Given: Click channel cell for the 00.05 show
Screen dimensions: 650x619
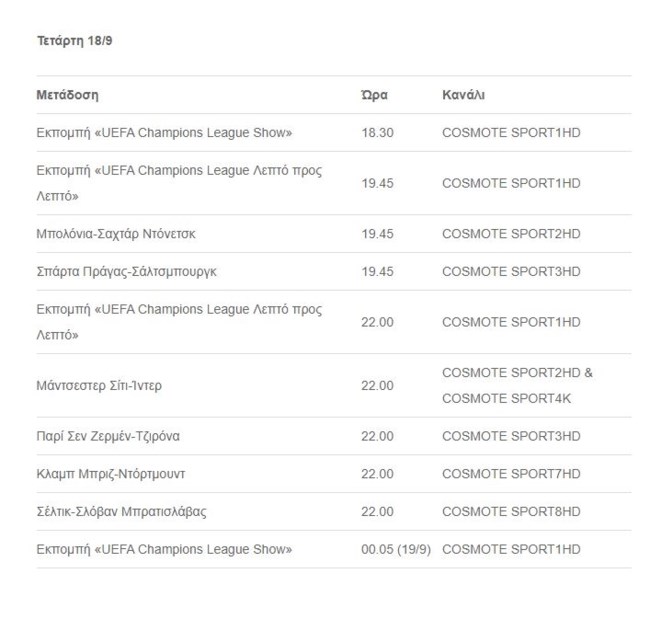Looking at the screenshot, I should pos(510,549).
